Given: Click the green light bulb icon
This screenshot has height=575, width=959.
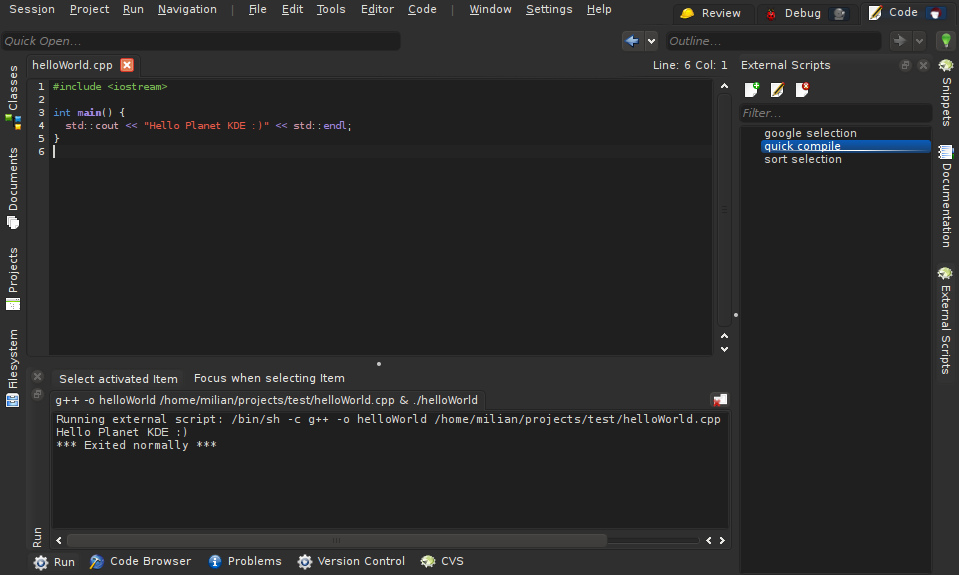Looking at the screenshot, I should pos(946,41).
